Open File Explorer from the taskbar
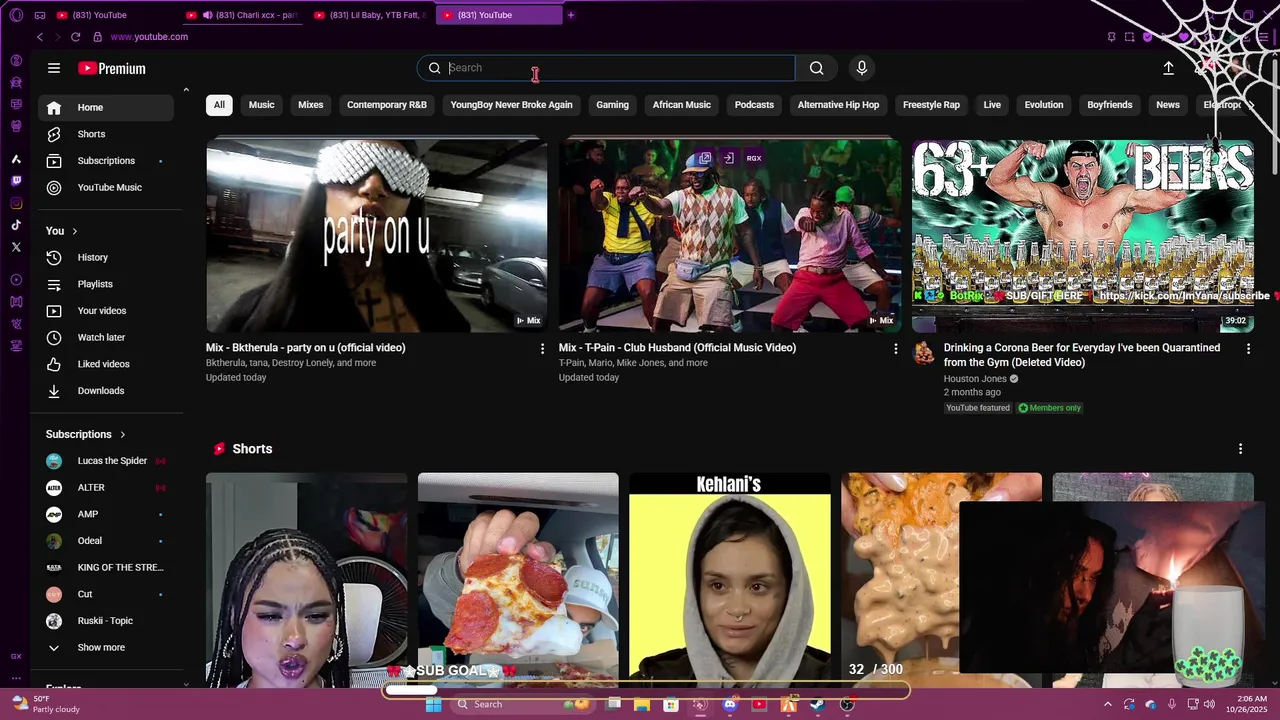The image size is (1280, 720). (642, 705)
